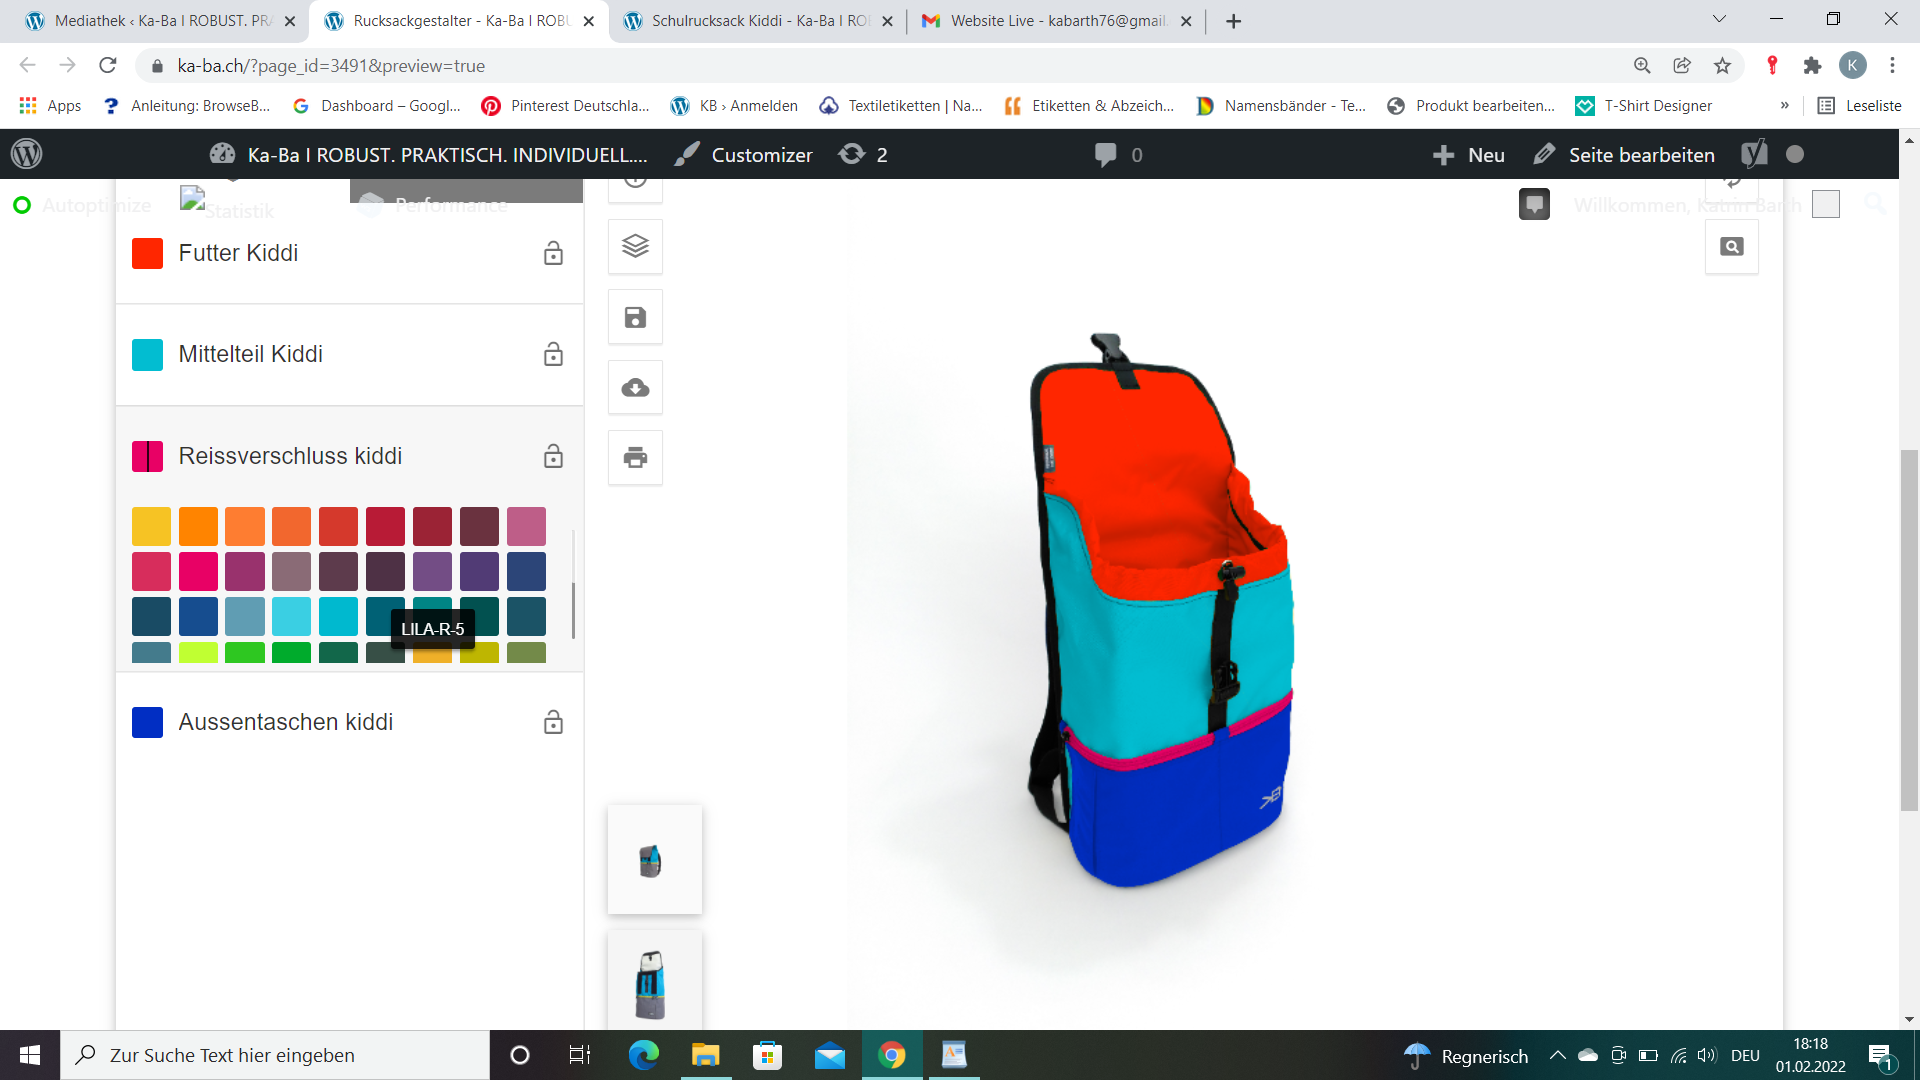Click the cloud download icon
Viewport: 1920px width, 1080px height.
635,387
